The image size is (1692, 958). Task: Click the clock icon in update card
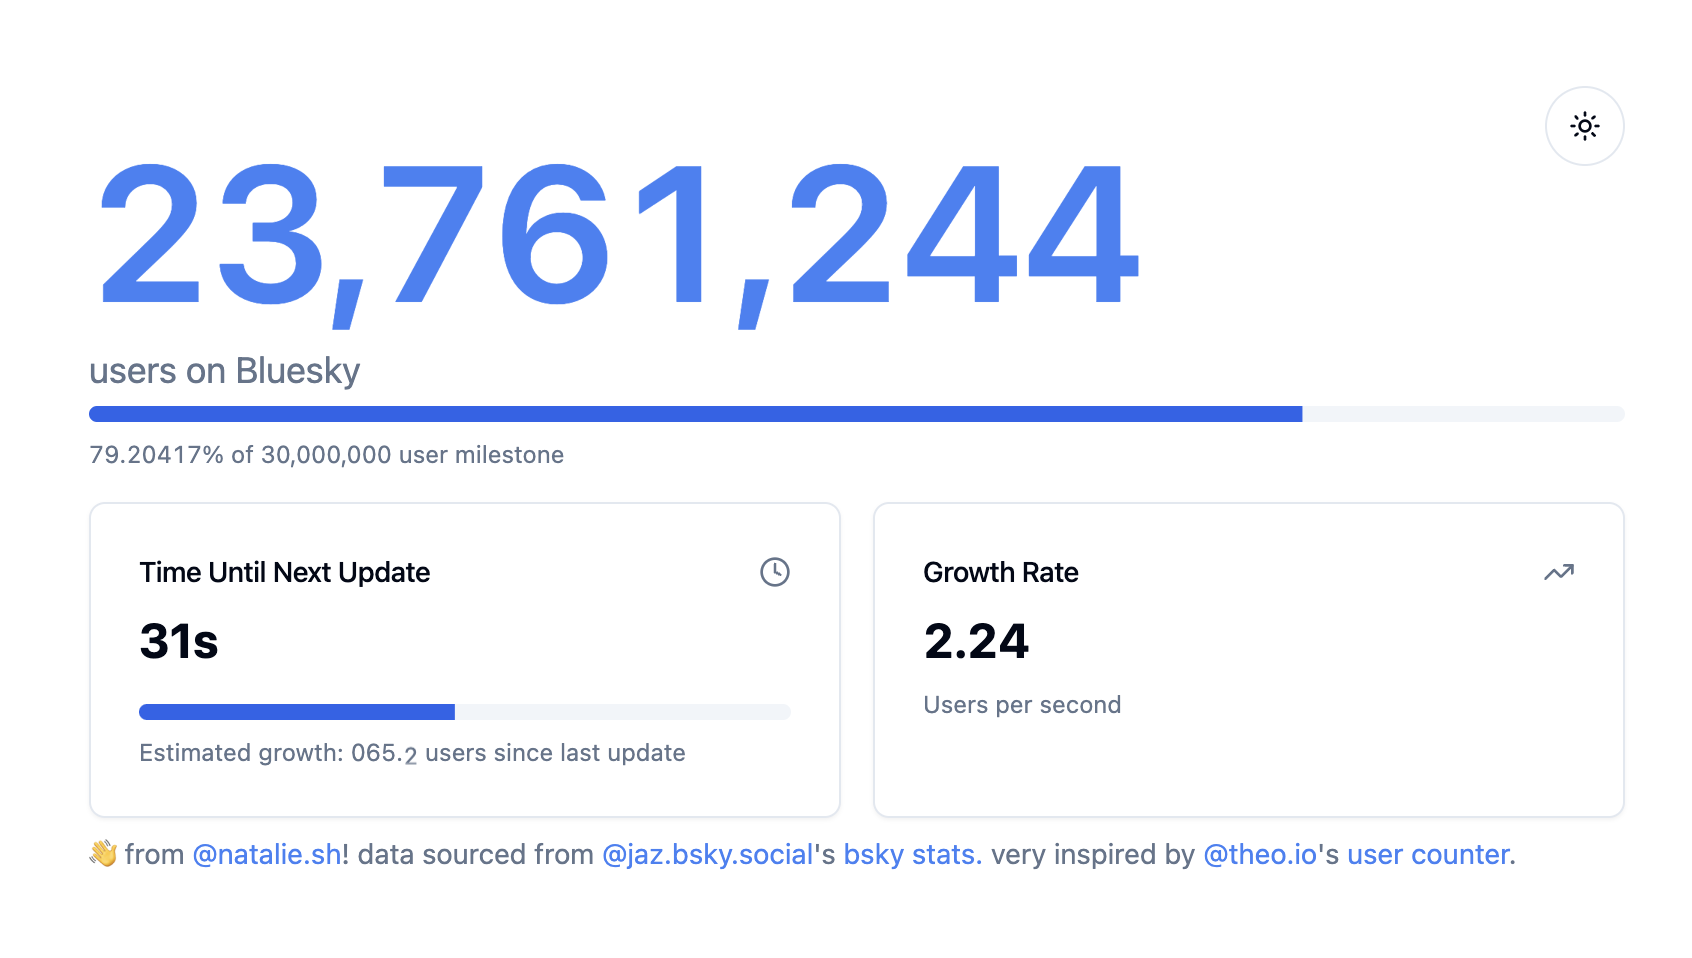point(774,572)
